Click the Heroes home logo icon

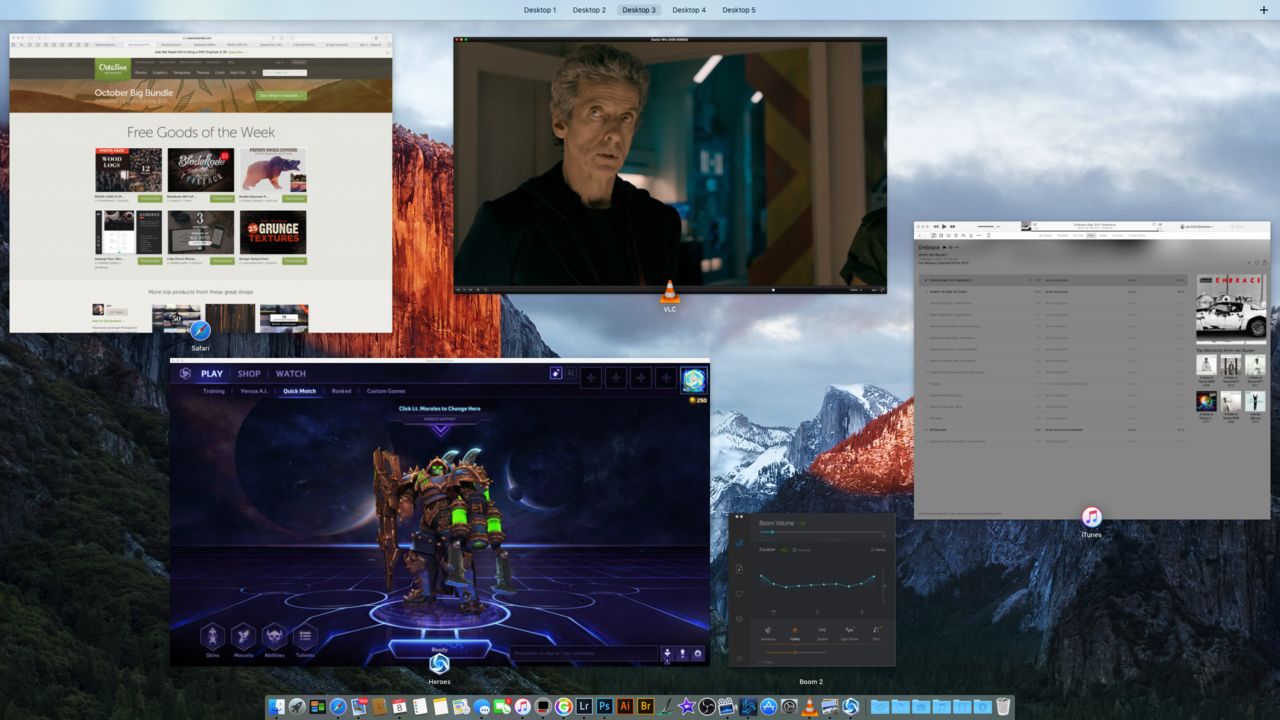[184, 374]
